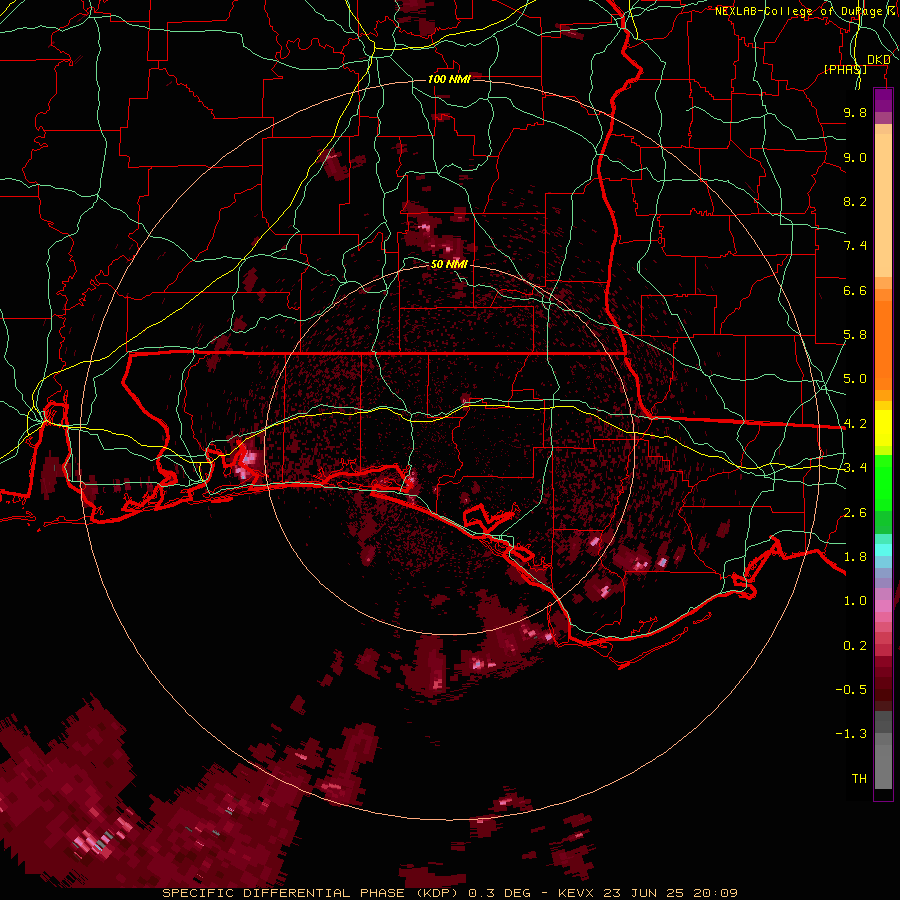
Task: Click the purple top color bar segment
Action: 883,100
